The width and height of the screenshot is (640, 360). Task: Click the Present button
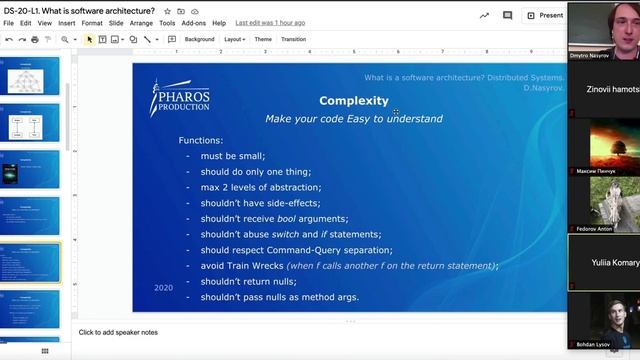[545, 16]
